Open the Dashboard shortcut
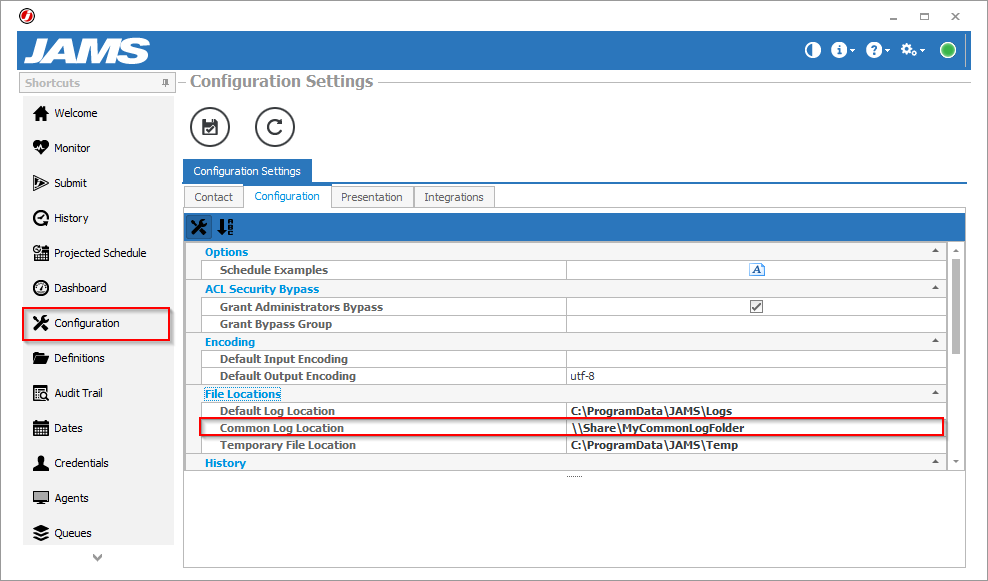This screenshot has width=988, height=581. [x=69, y=288]
